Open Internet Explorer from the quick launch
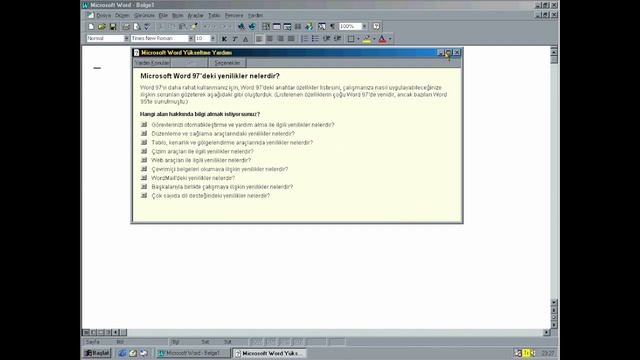 (122, 353)
